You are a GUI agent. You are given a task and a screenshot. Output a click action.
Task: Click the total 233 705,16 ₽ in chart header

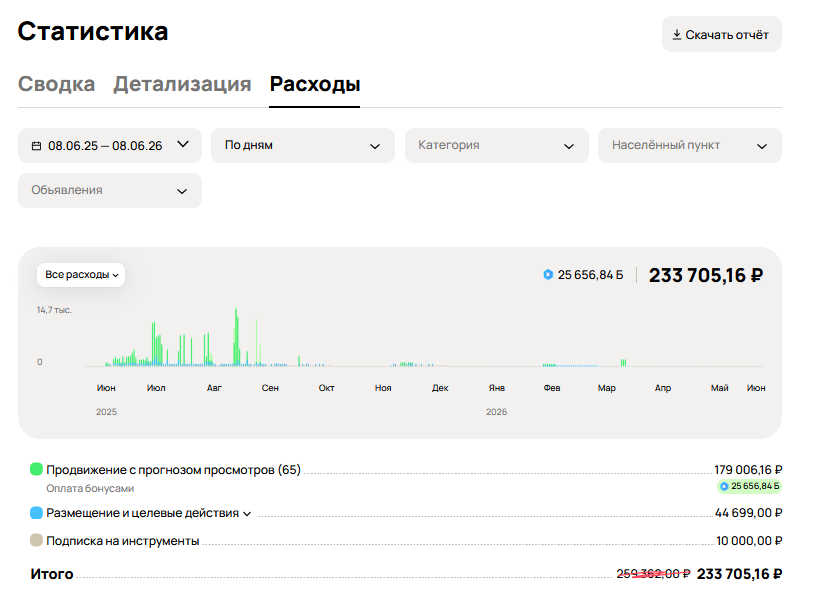coord(706,275)
